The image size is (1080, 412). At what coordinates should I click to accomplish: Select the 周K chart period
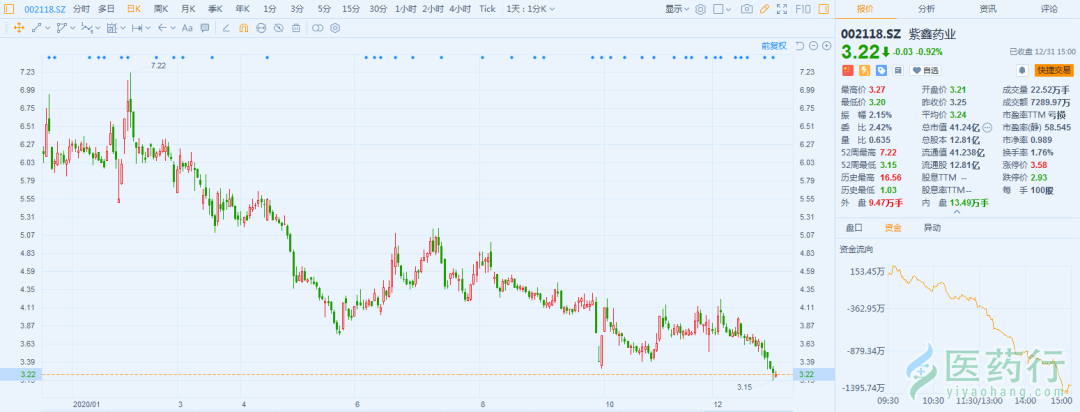(x=161, y=9)
